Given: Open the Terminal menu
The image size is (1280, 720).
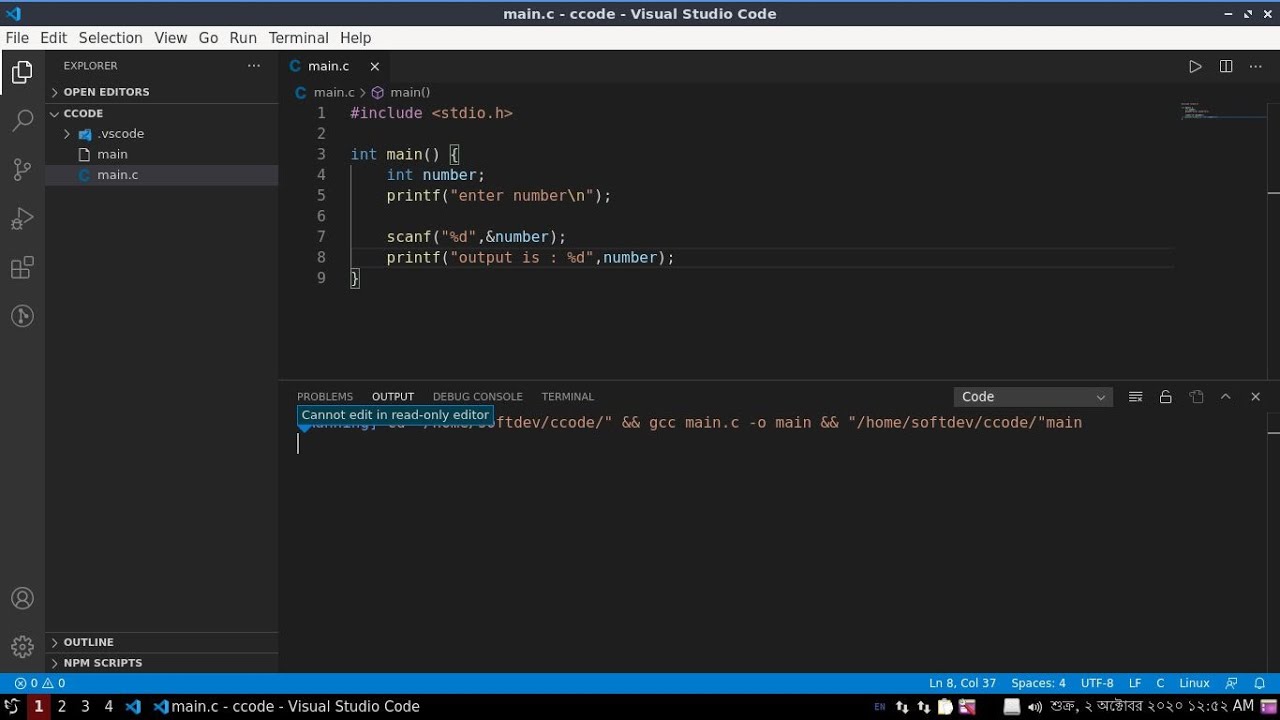Looking at the screenshot, I should pos(298,38).
